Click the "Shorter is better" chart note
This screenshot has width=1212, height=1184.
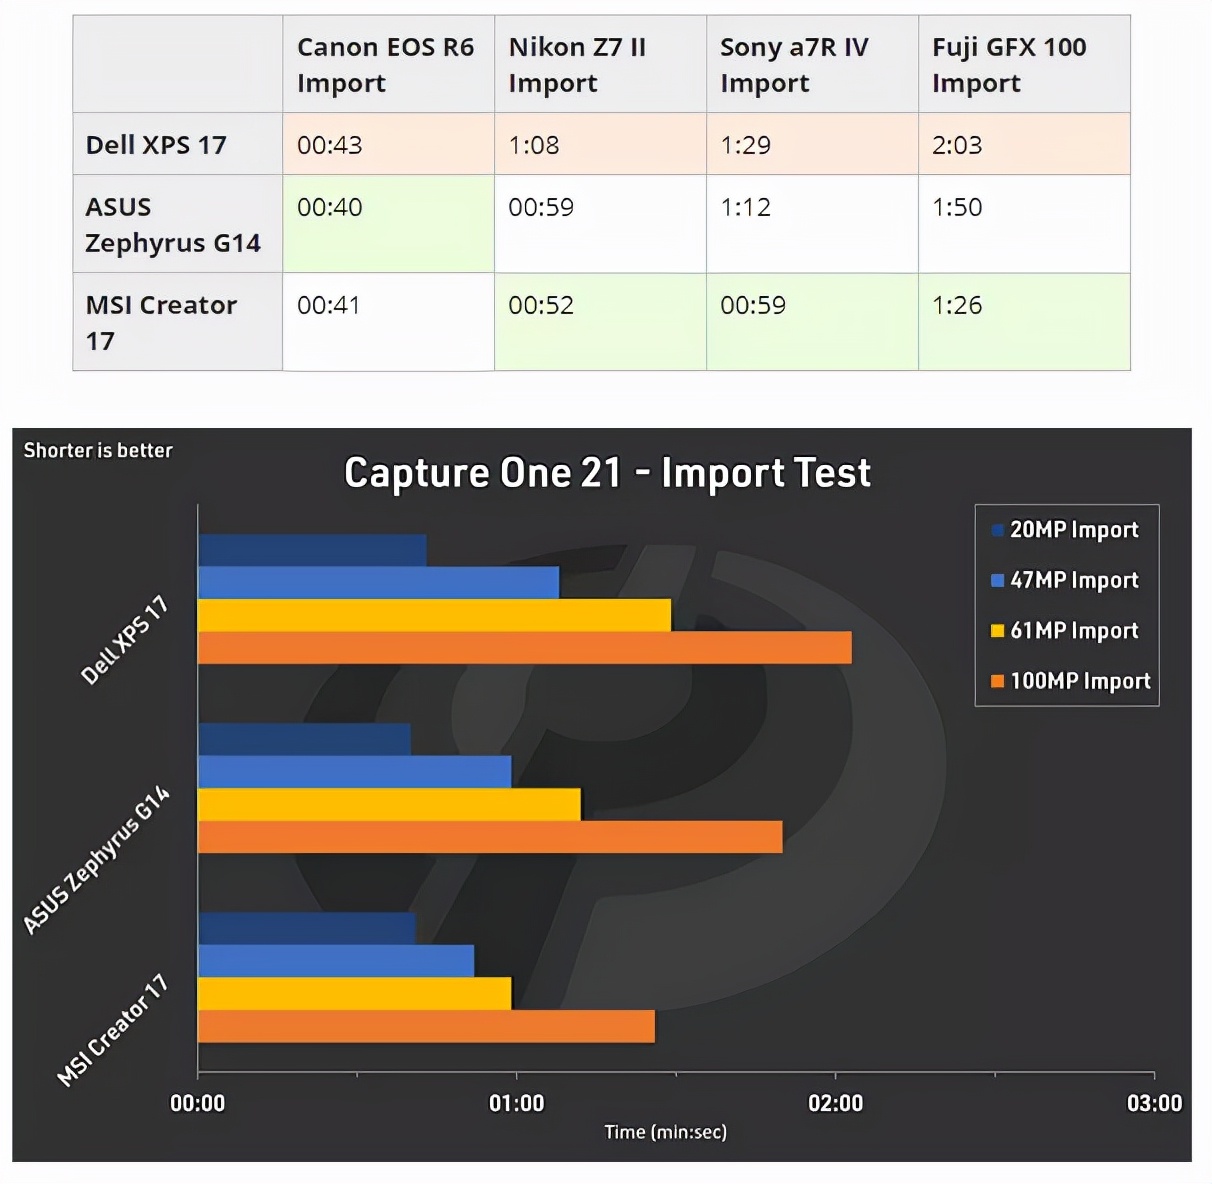[x=98, y=450]
